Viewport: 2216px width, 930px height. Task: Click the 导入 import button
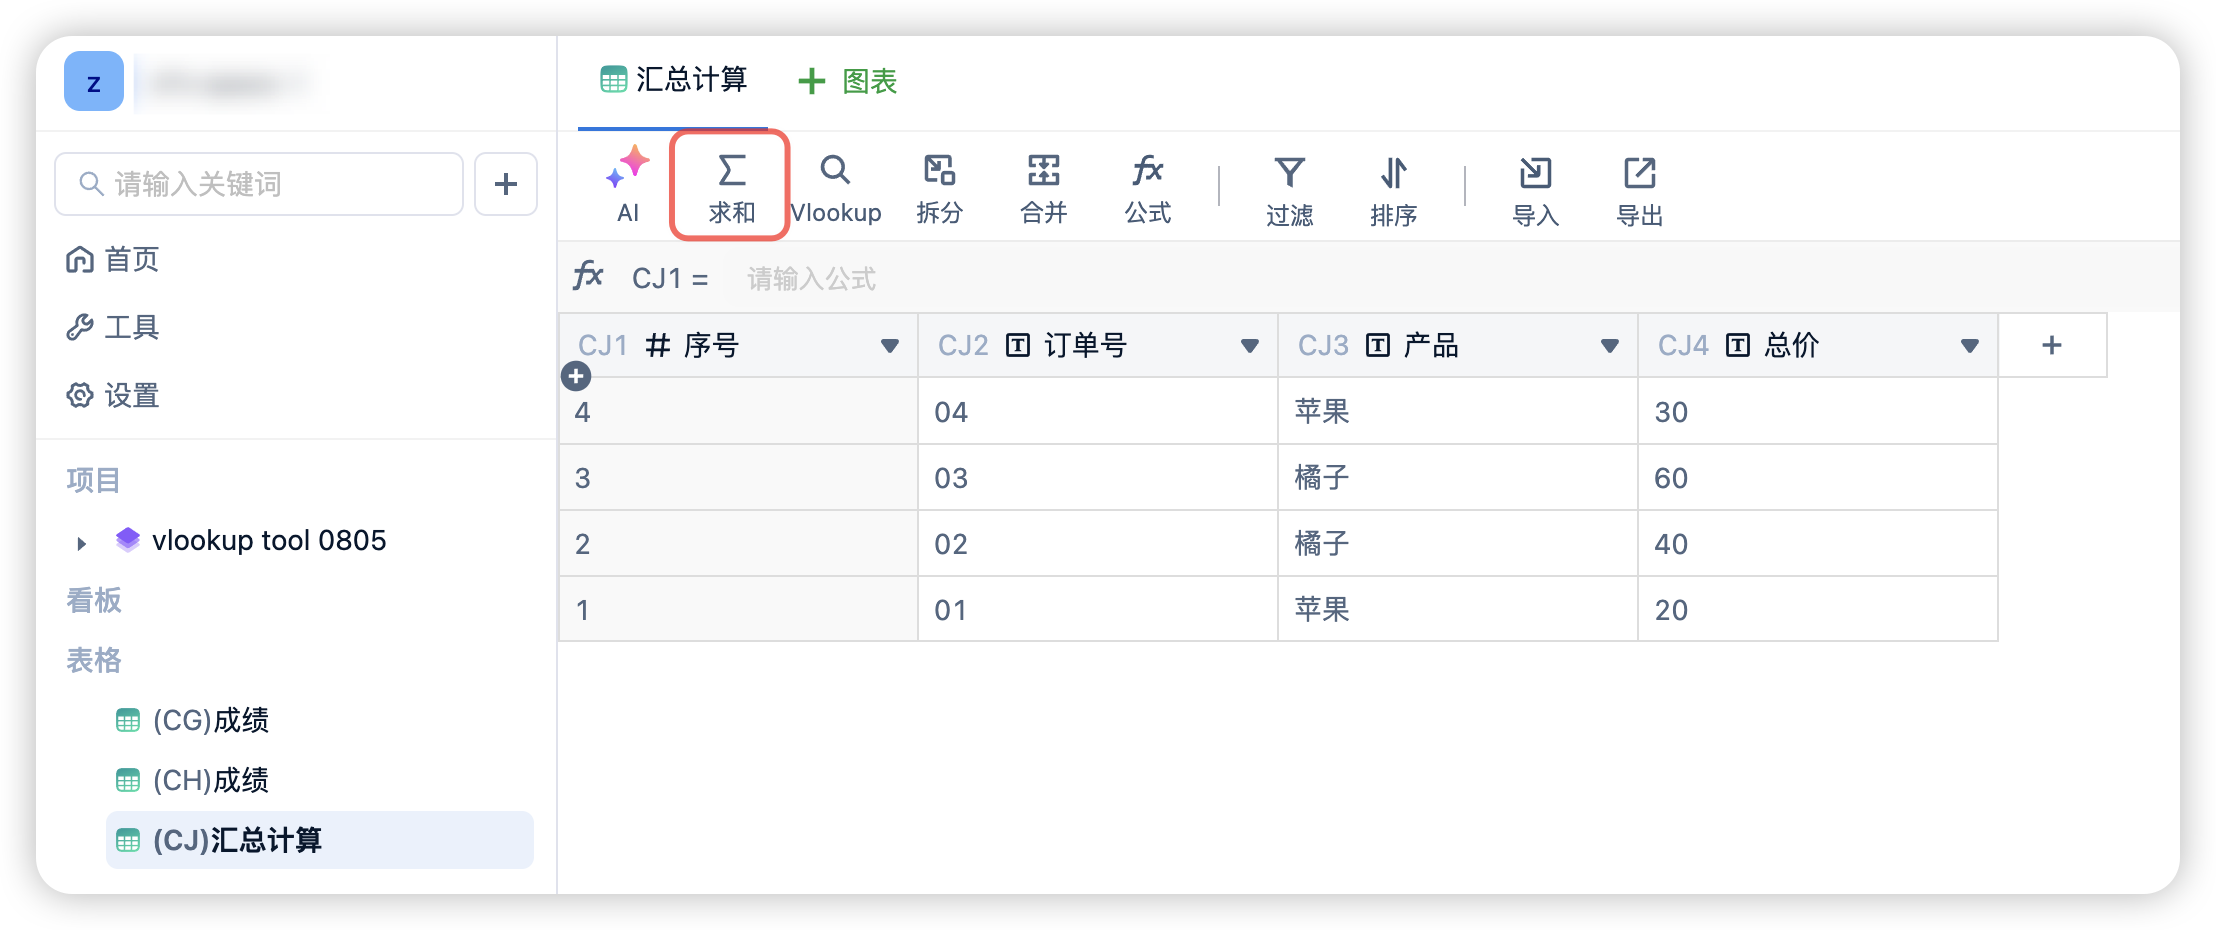(x=1536, y=190)
